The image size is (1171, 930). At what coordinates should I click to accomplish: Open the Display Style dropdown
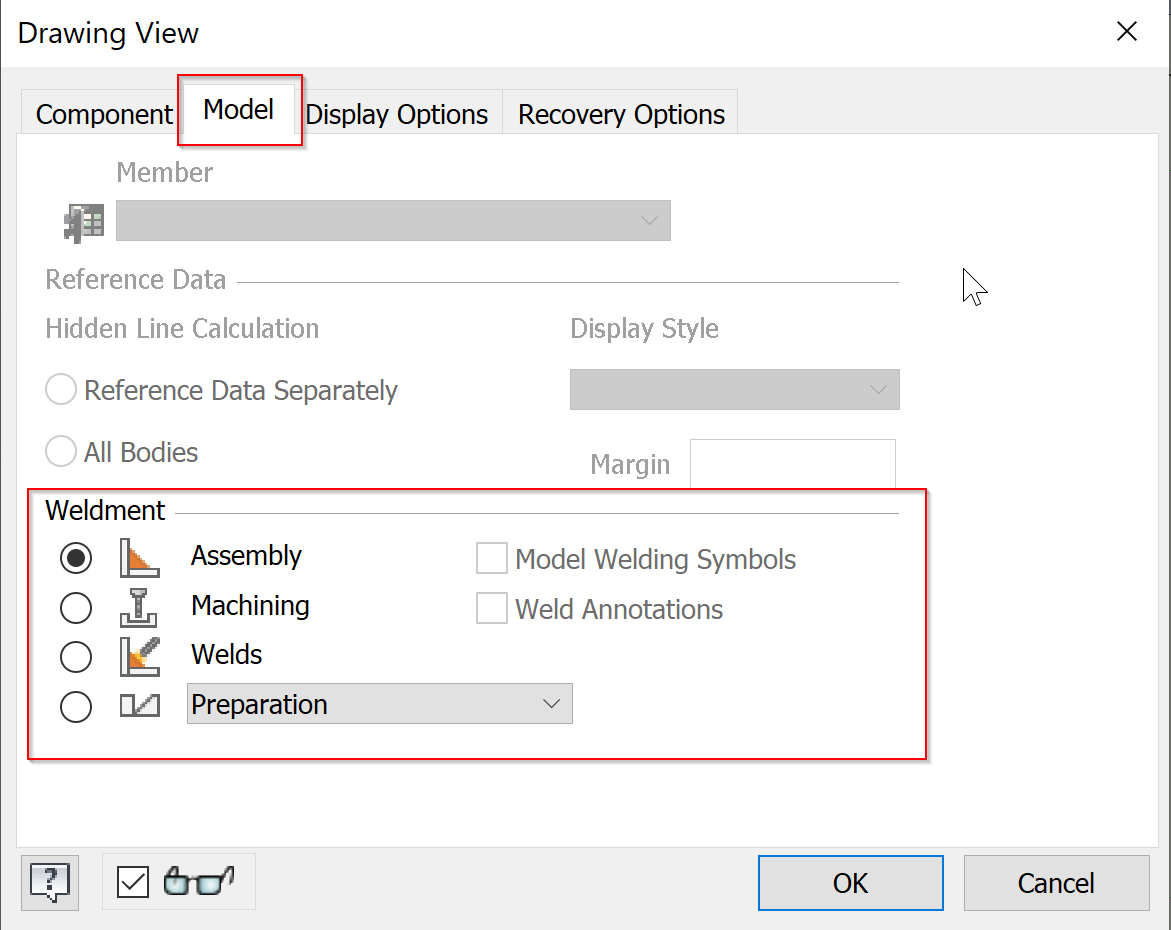point(877,389)
